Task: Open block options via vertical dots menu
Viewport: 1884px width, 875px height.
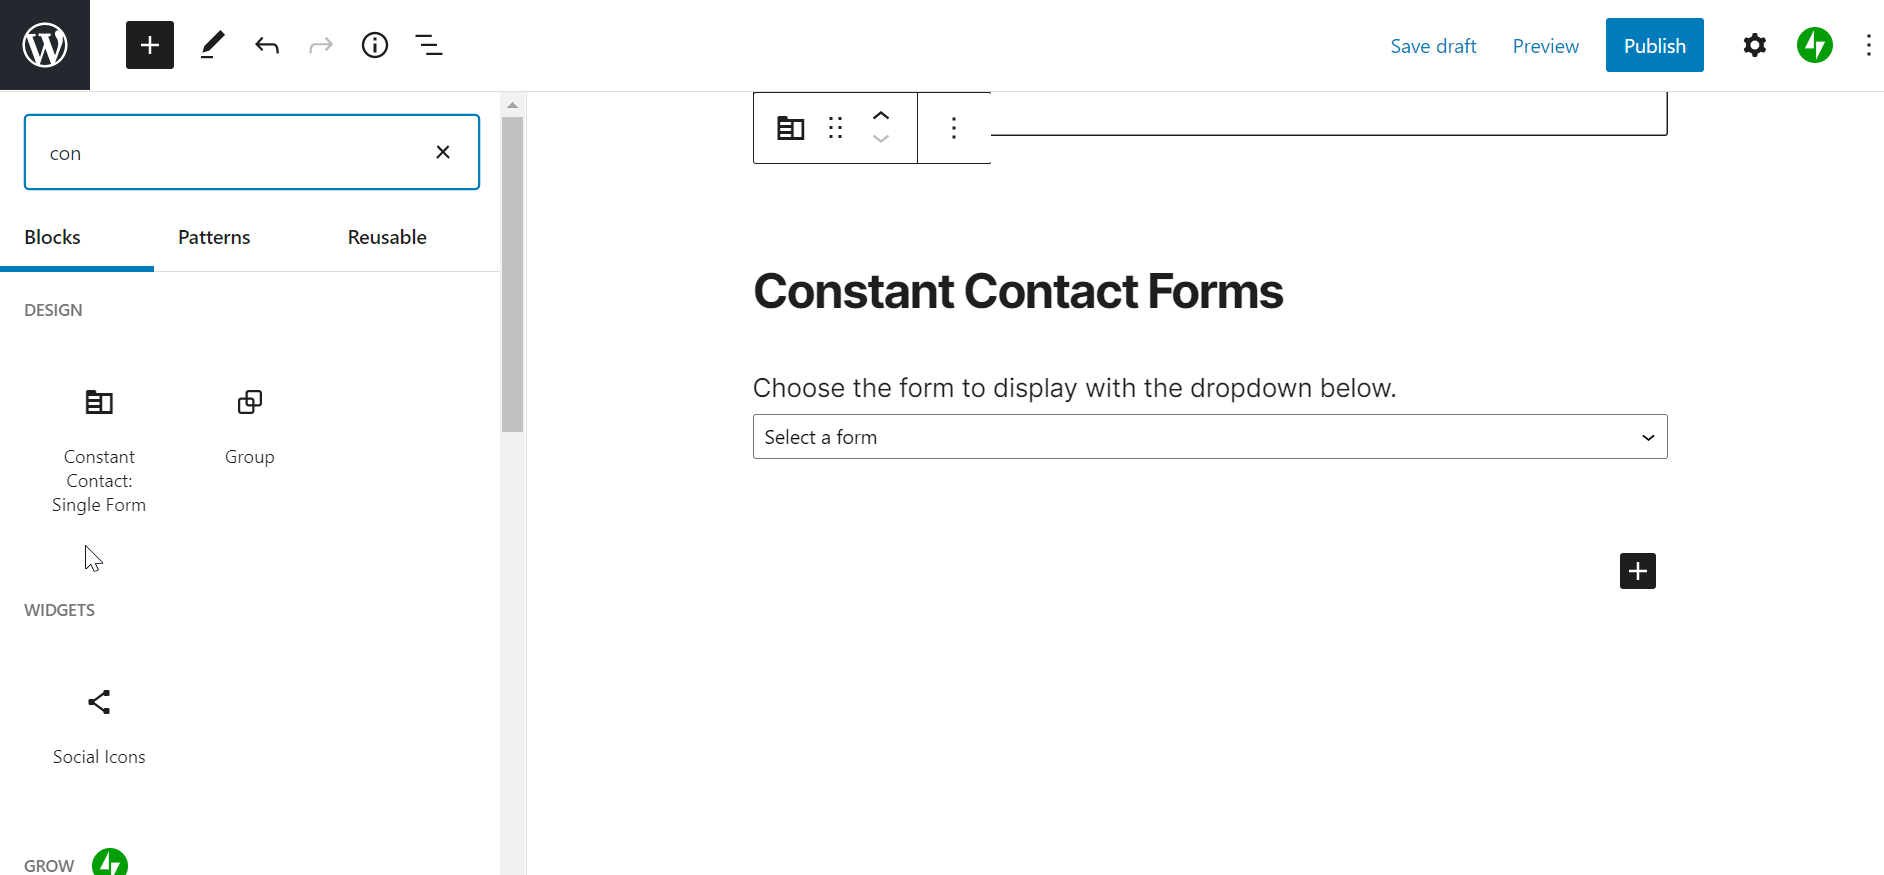Action: (x=953, y=127)
